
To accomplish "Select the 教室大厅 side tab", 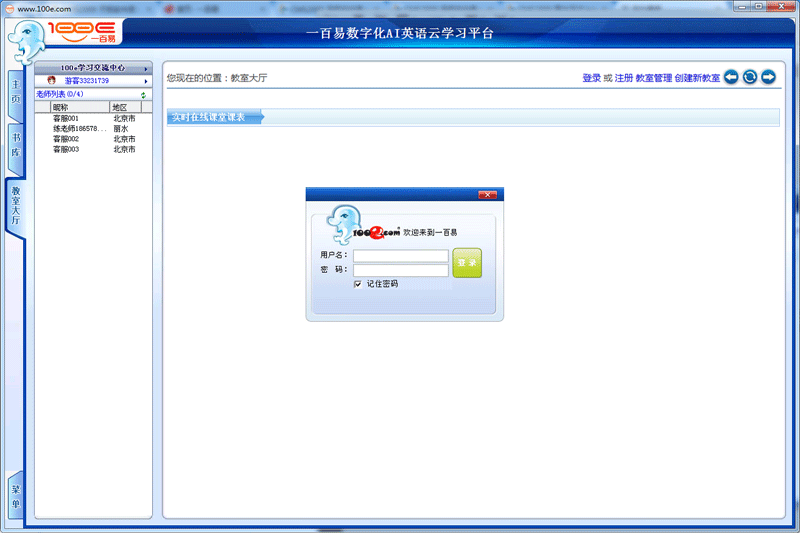I will pyautogui.click(x=16, y=206).
